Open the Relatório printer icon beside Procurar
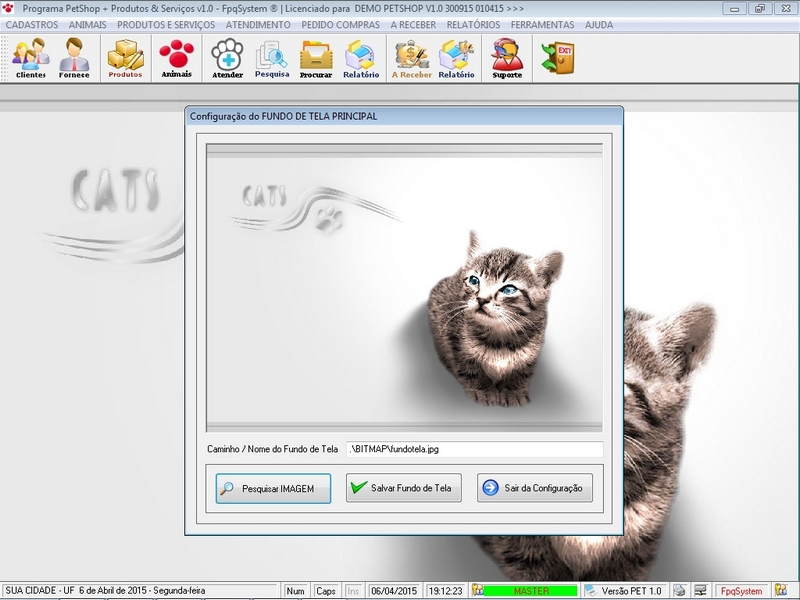 [361, 58]
